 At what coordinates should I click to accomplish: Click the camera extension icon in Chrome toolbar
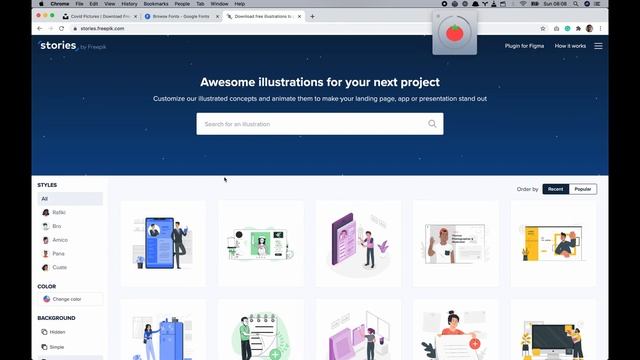tap(556, 29)
